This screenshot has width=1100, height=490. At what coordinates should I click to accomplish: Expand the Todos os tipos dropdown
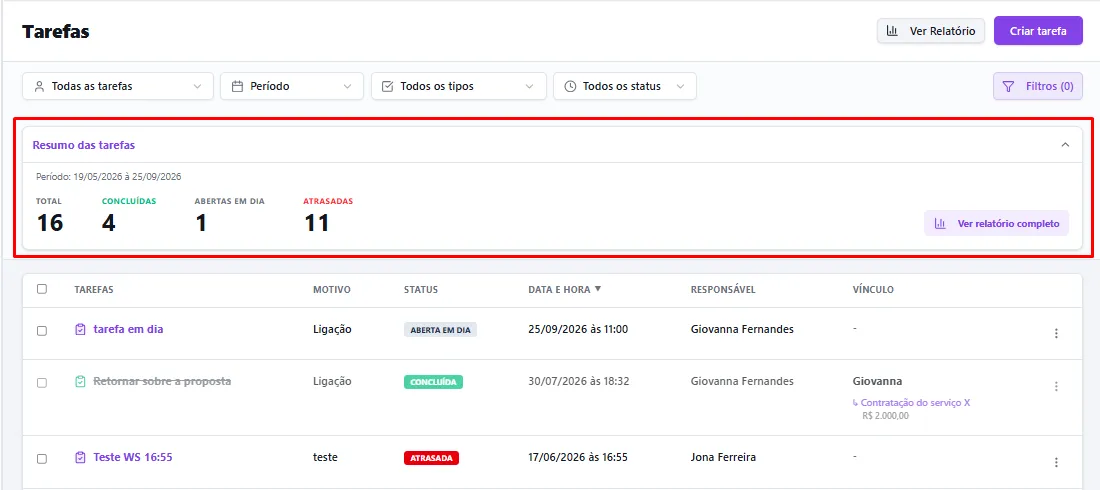pos(459,86)
